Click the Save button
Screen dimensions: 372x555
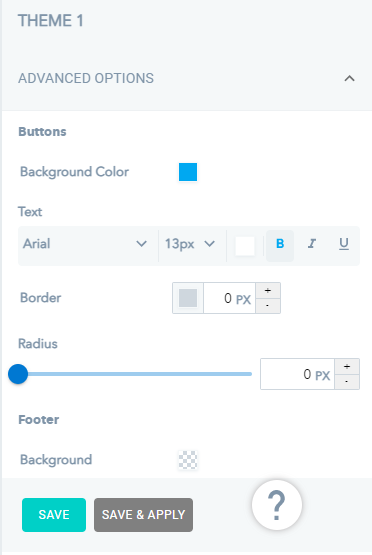[x=54, y=515]
